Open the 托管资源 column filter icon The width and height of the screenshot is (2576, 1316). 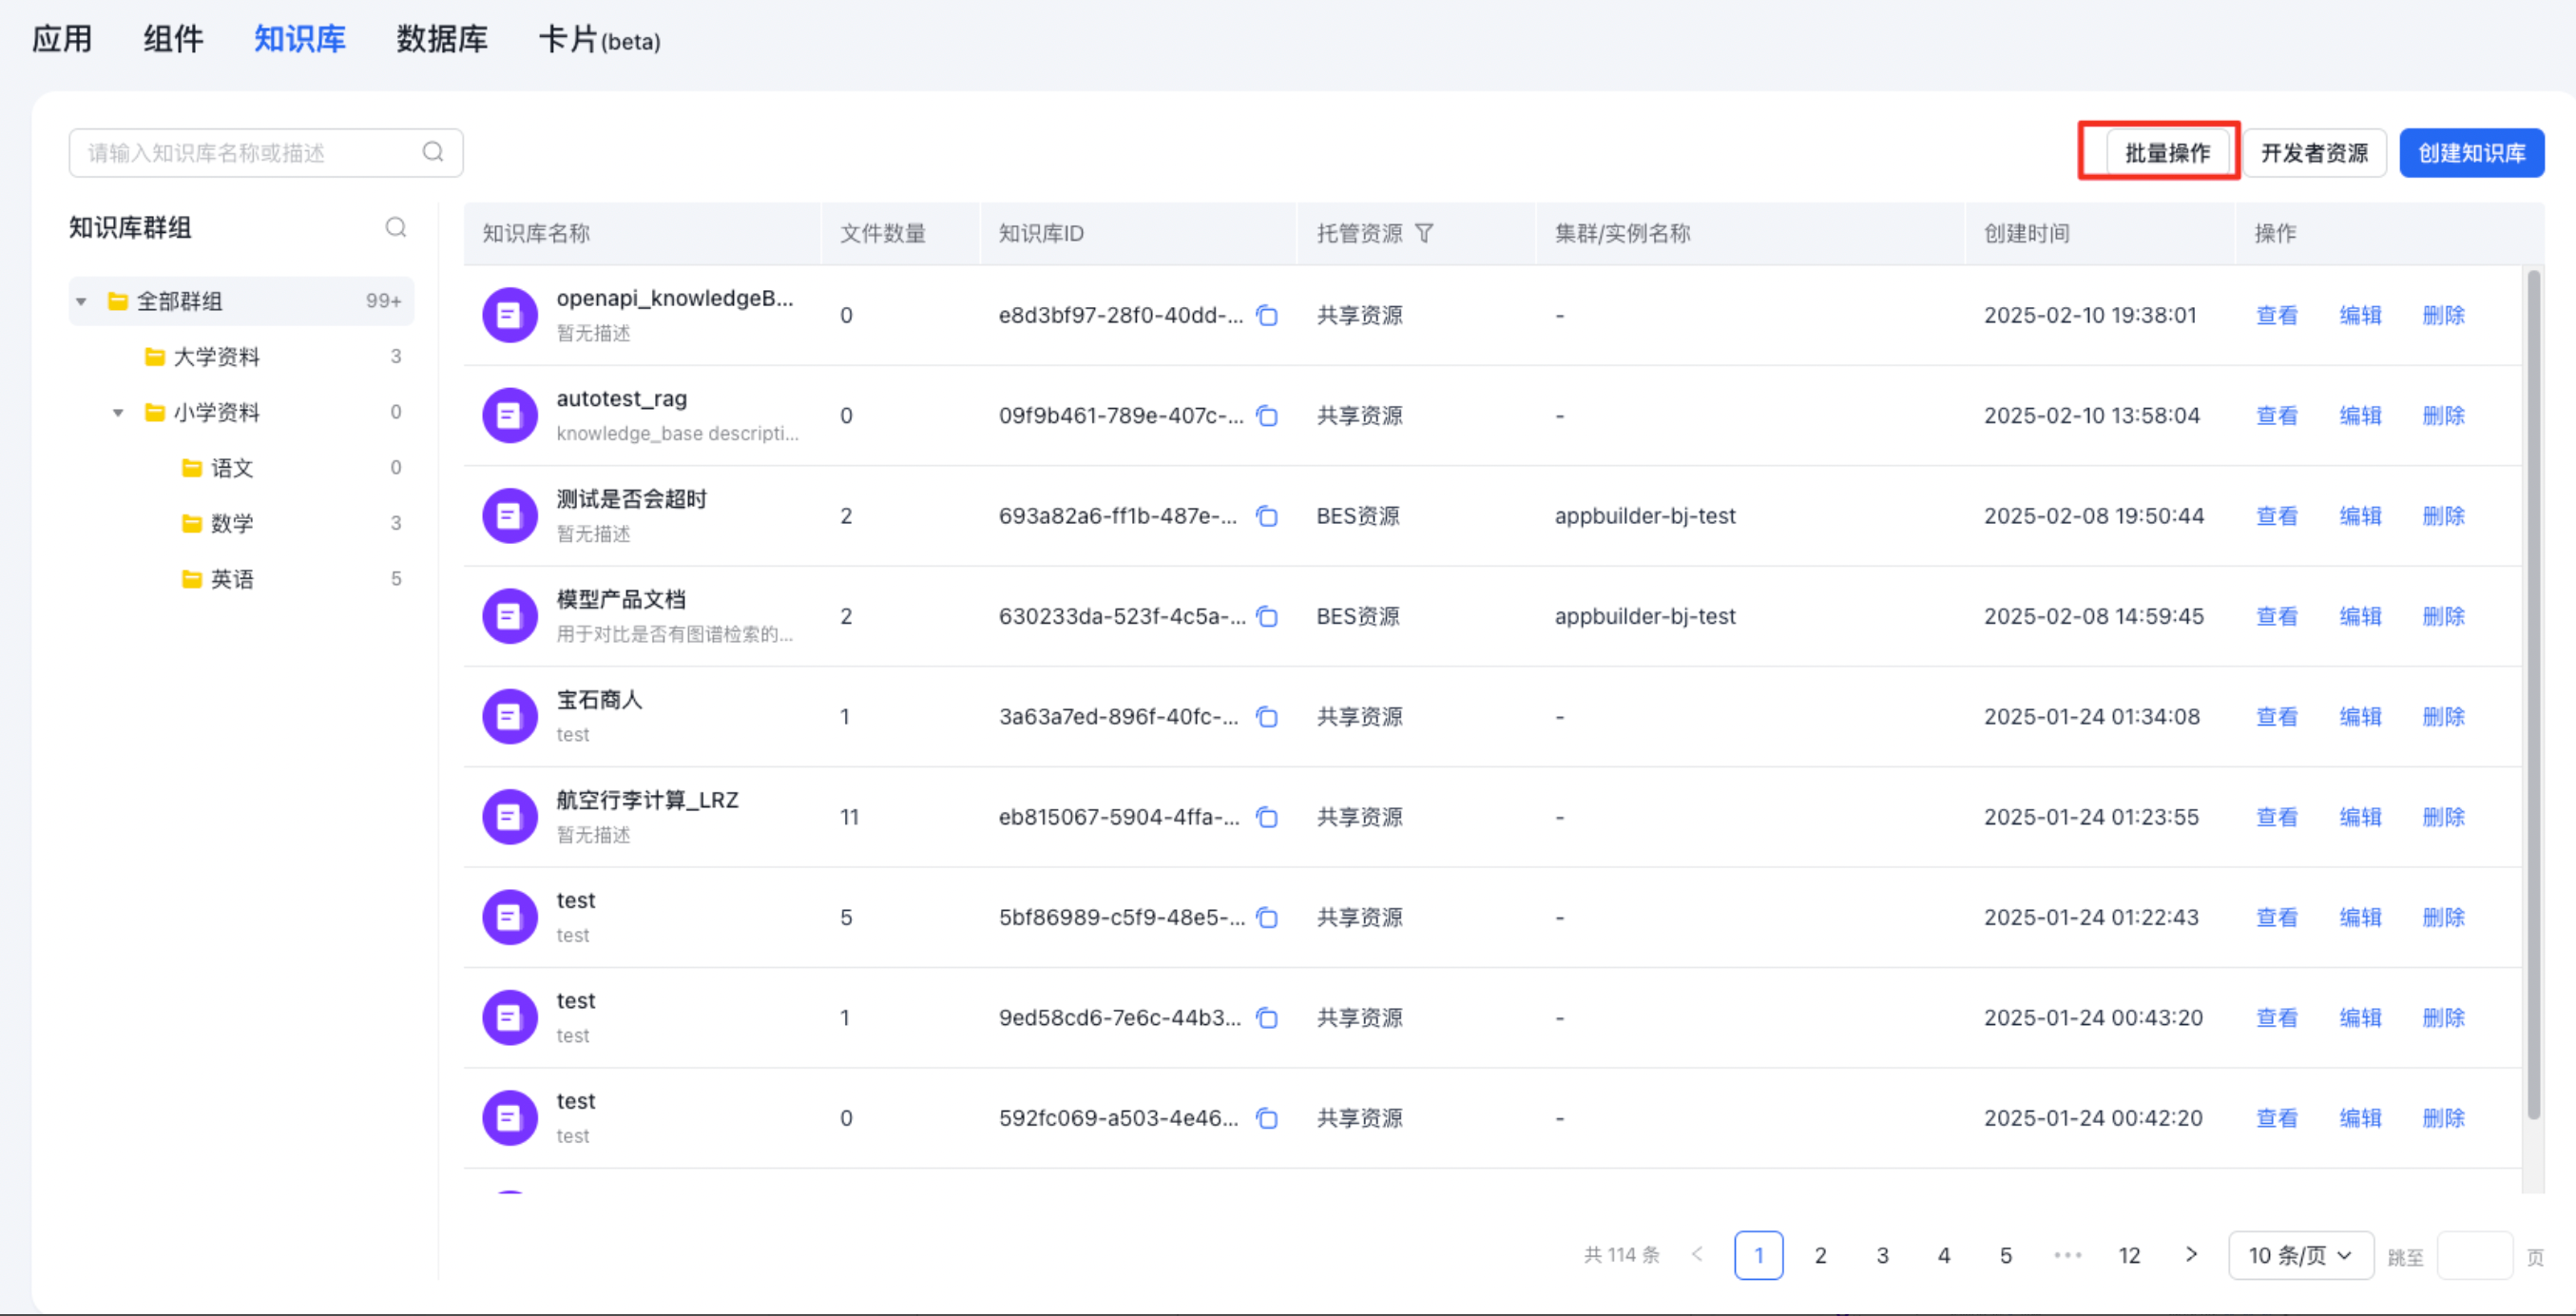[x=1425, y=233]
